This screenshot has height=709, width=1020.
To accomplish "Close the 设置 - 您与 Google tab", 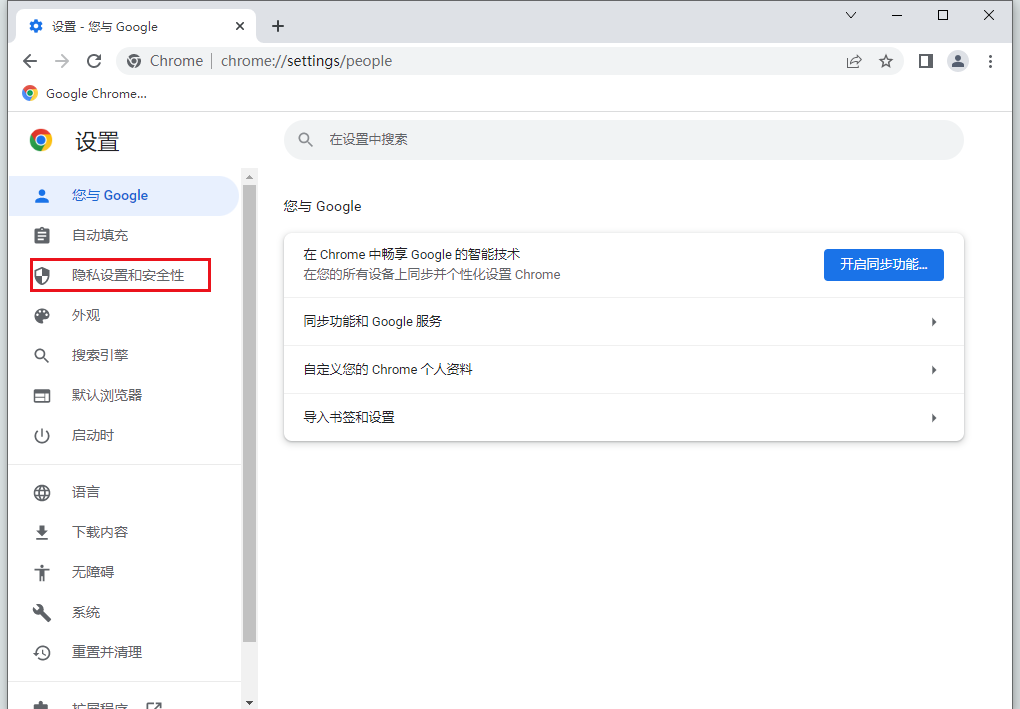I will (239, 26).
